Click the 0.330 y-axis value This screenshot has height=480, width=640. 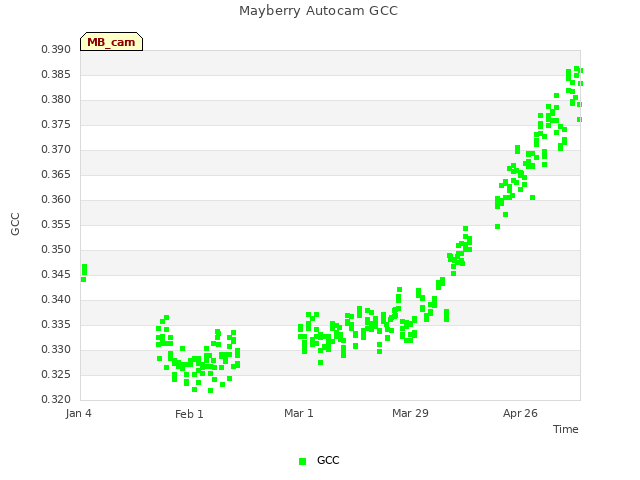56,349
